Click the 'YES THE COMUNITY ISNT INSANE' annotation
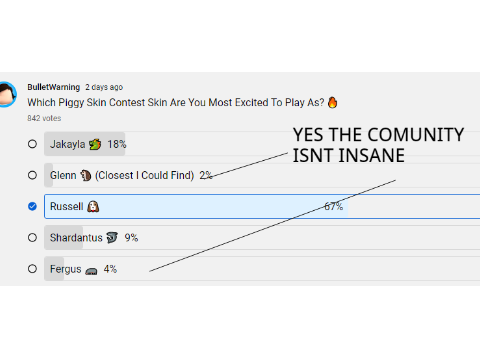The image size is (480, 360). point(378,145)
